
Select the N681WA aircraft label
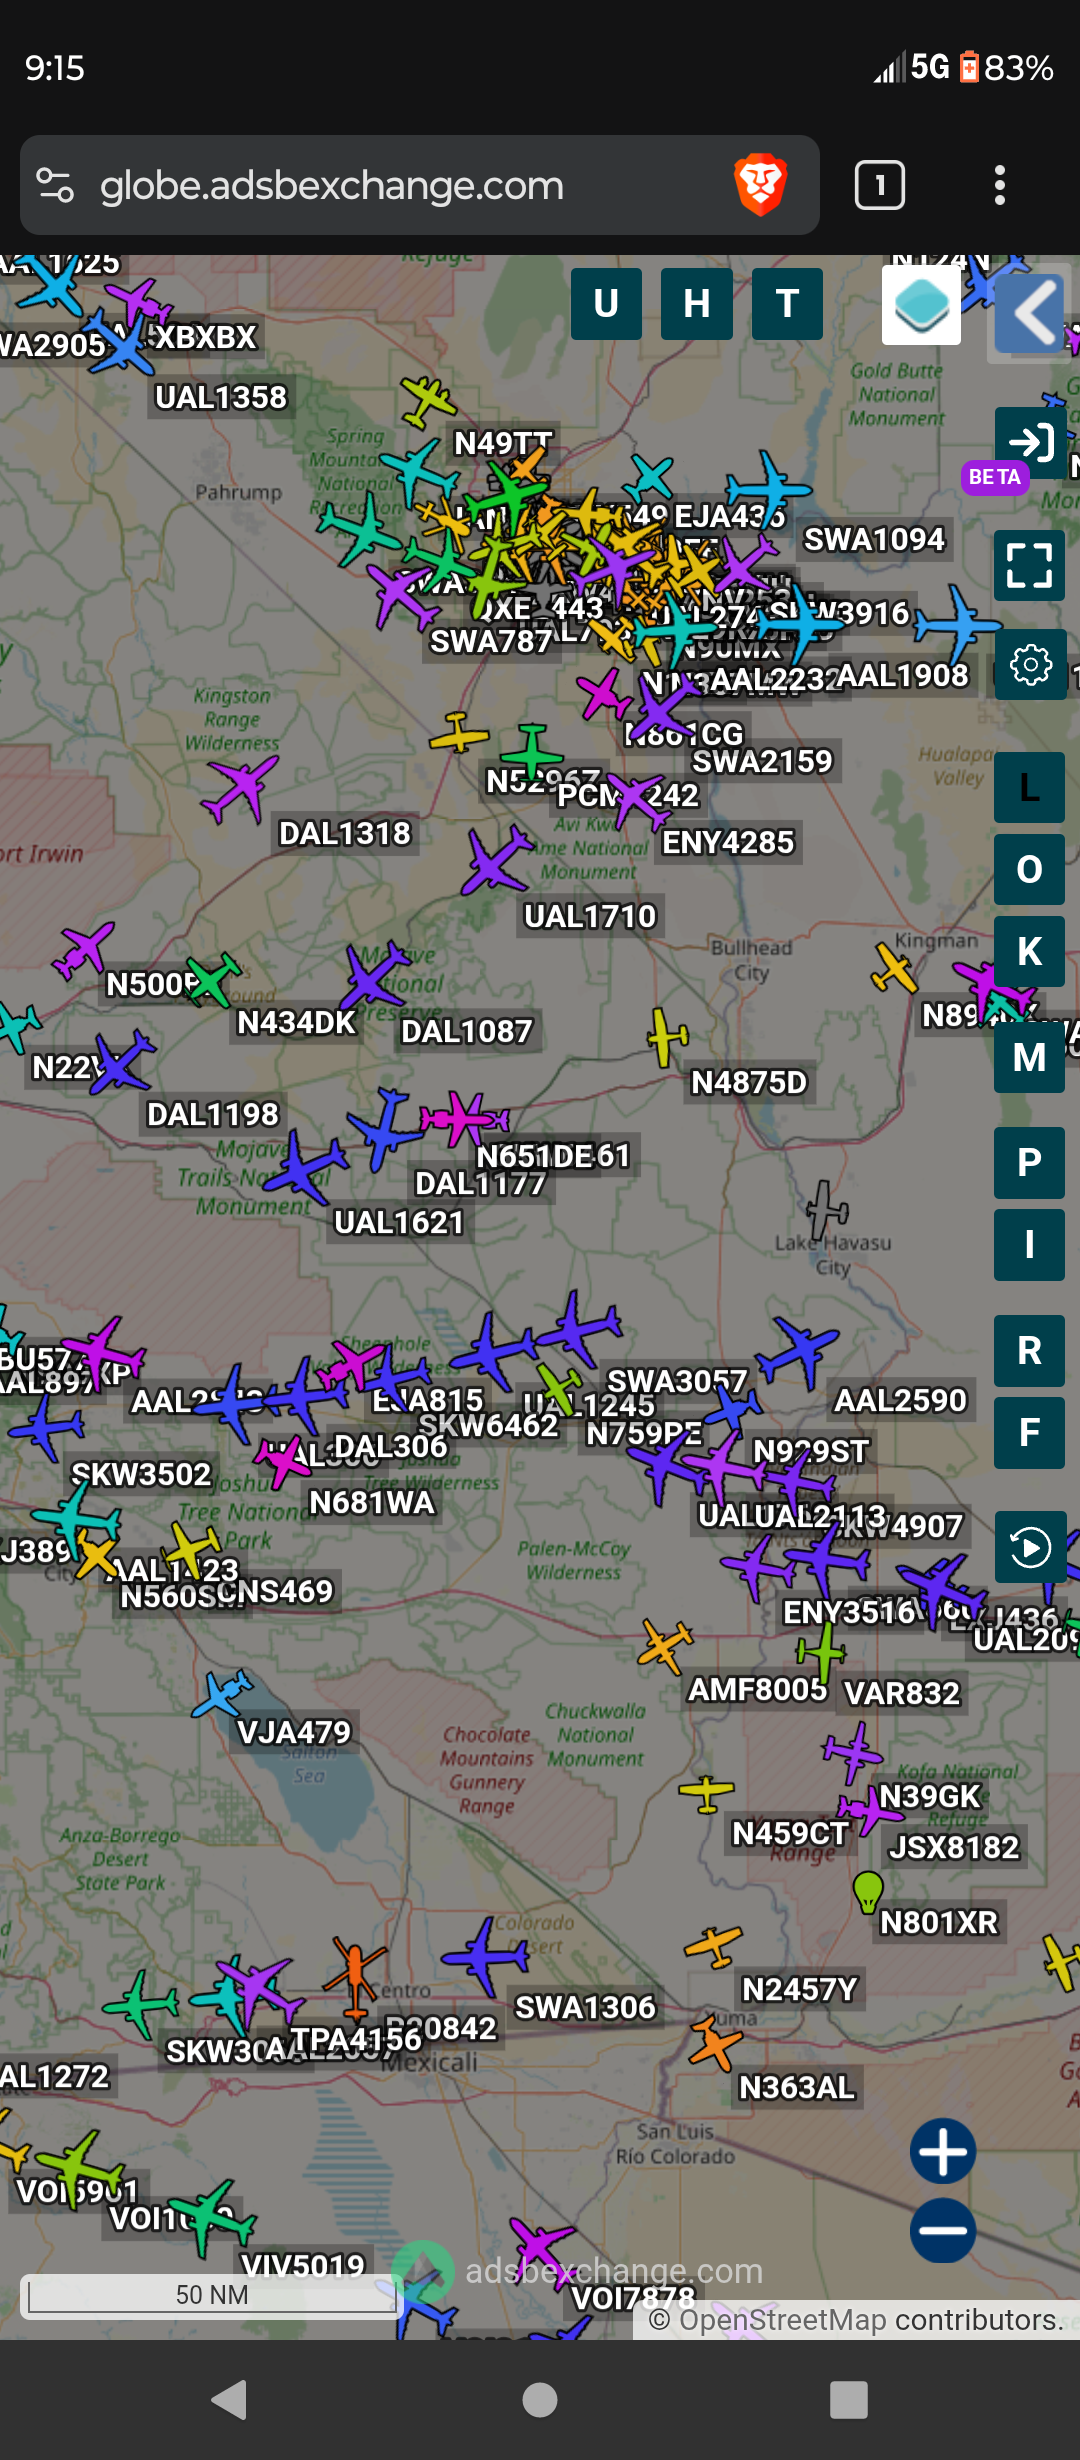click(x=372, y=1502)
